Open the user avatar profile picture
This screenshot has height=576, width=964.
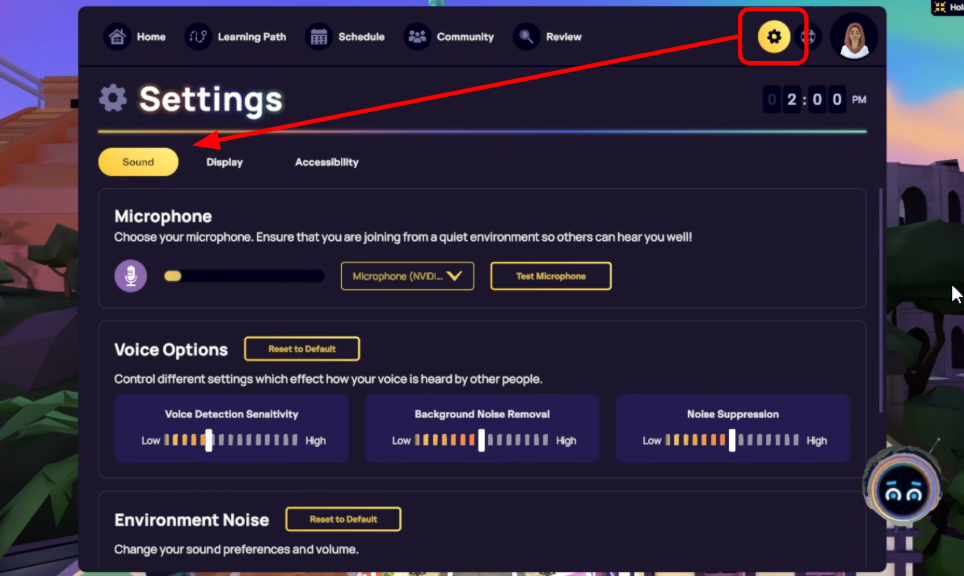pyautogui.click(x=853, y=38)
